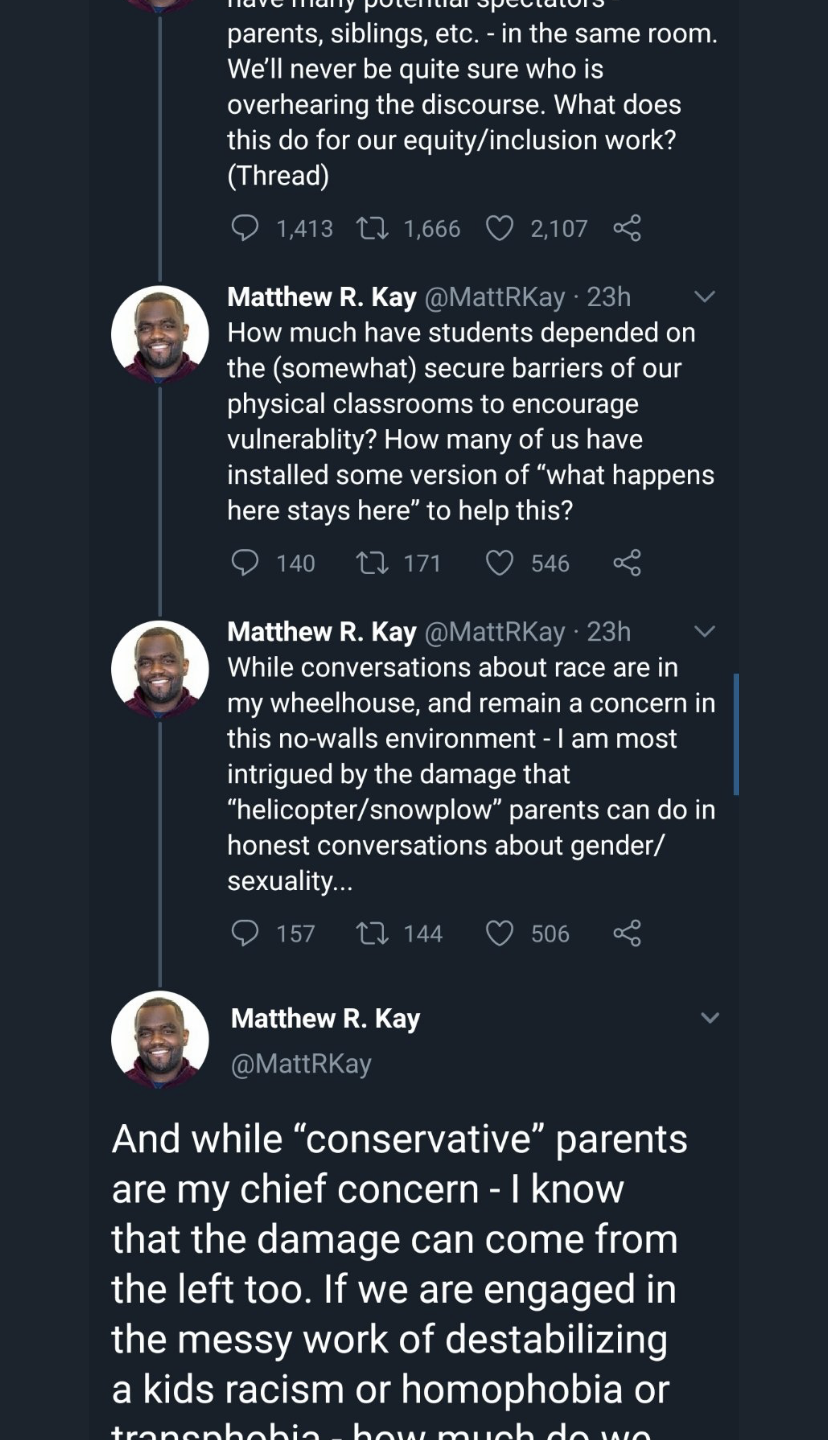The width and height of the screenshot is (828, 1440).
Task: Retweet the tweet with 171 retweets
Action: point(372,563)
